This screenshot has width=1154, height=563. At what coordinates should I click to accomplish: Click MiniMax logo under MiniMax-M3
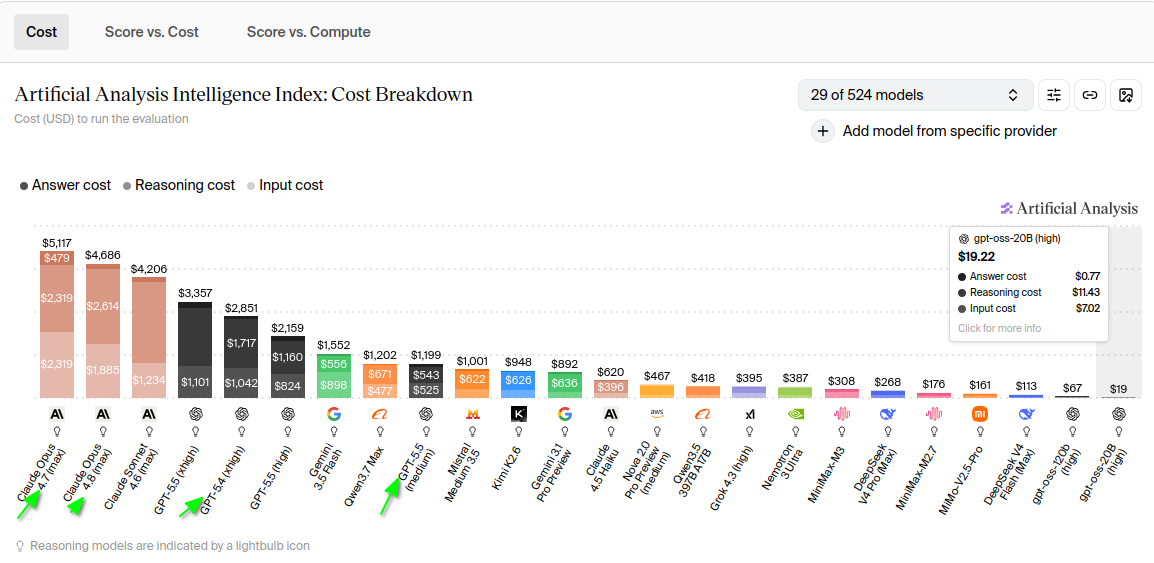pyautogui.click(x=841, y=414)
